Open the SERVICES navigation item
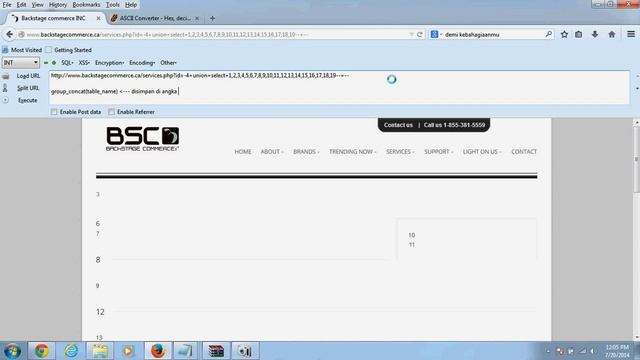640x360 pixels. pyautogui.click(x=400, y=152)
